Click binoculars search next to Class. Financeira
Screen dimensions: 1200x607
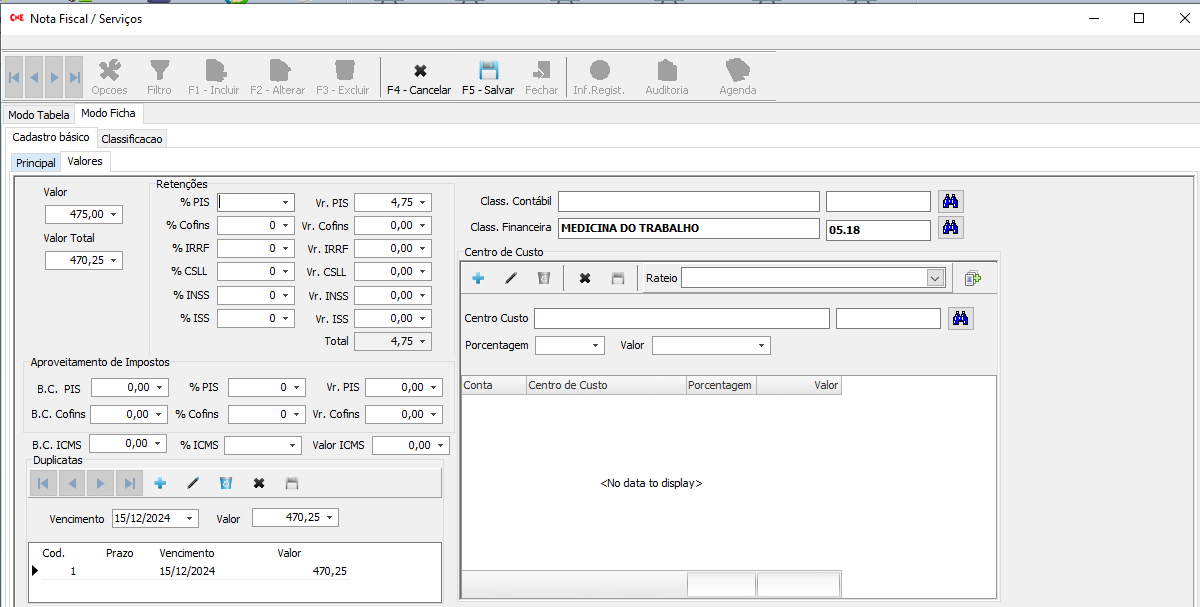click(x=950, y=228)
